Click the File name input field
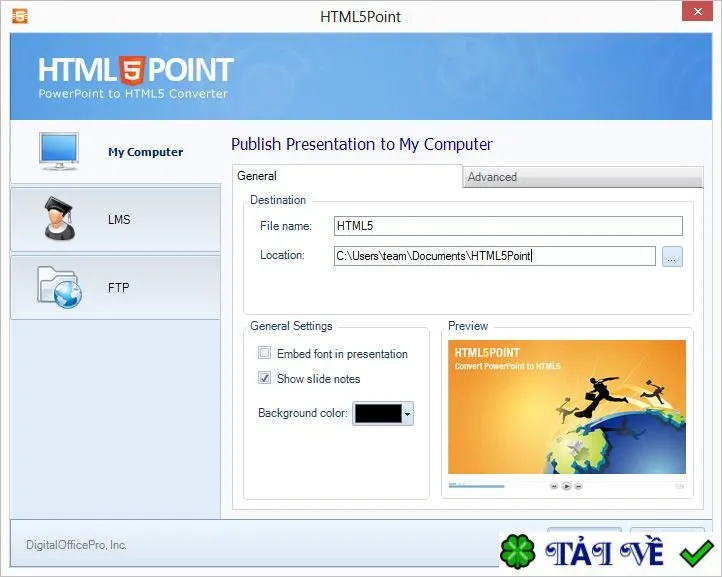Image resolution: width=722 pixels, height=577 pixels. click(508, 226)
